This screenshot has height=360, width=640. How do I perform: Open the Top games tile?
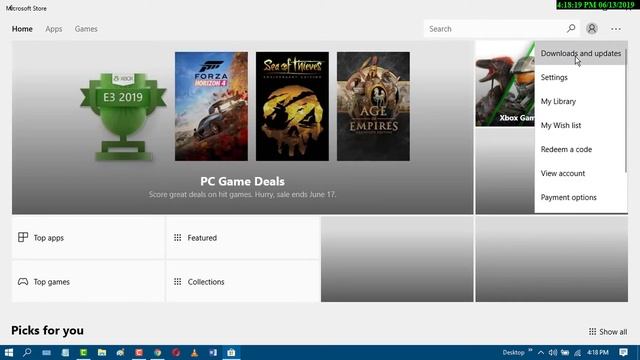[x=89, y=282]
